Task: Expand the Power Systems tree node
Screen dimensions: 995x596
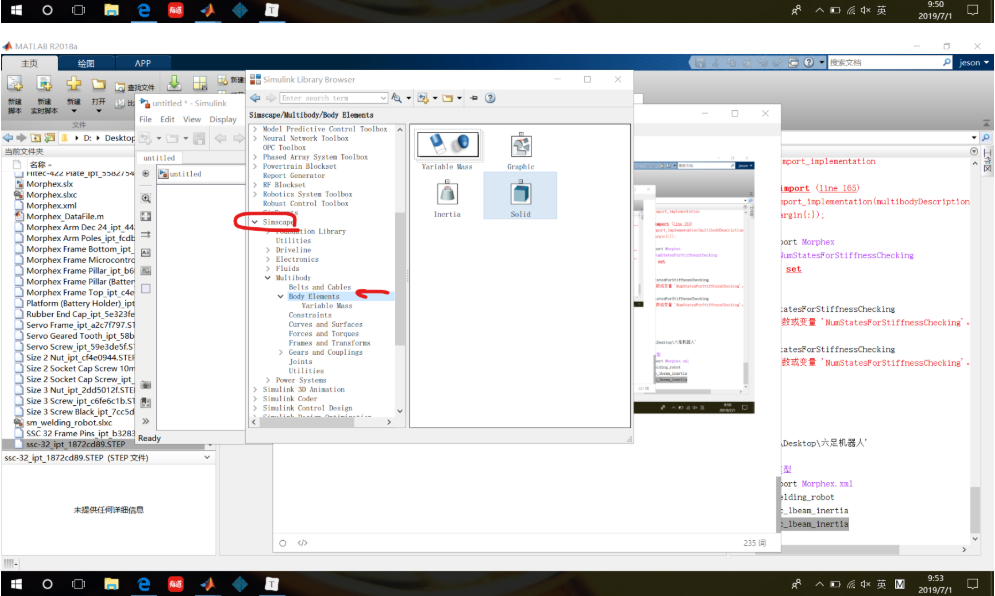Action: 268,380
